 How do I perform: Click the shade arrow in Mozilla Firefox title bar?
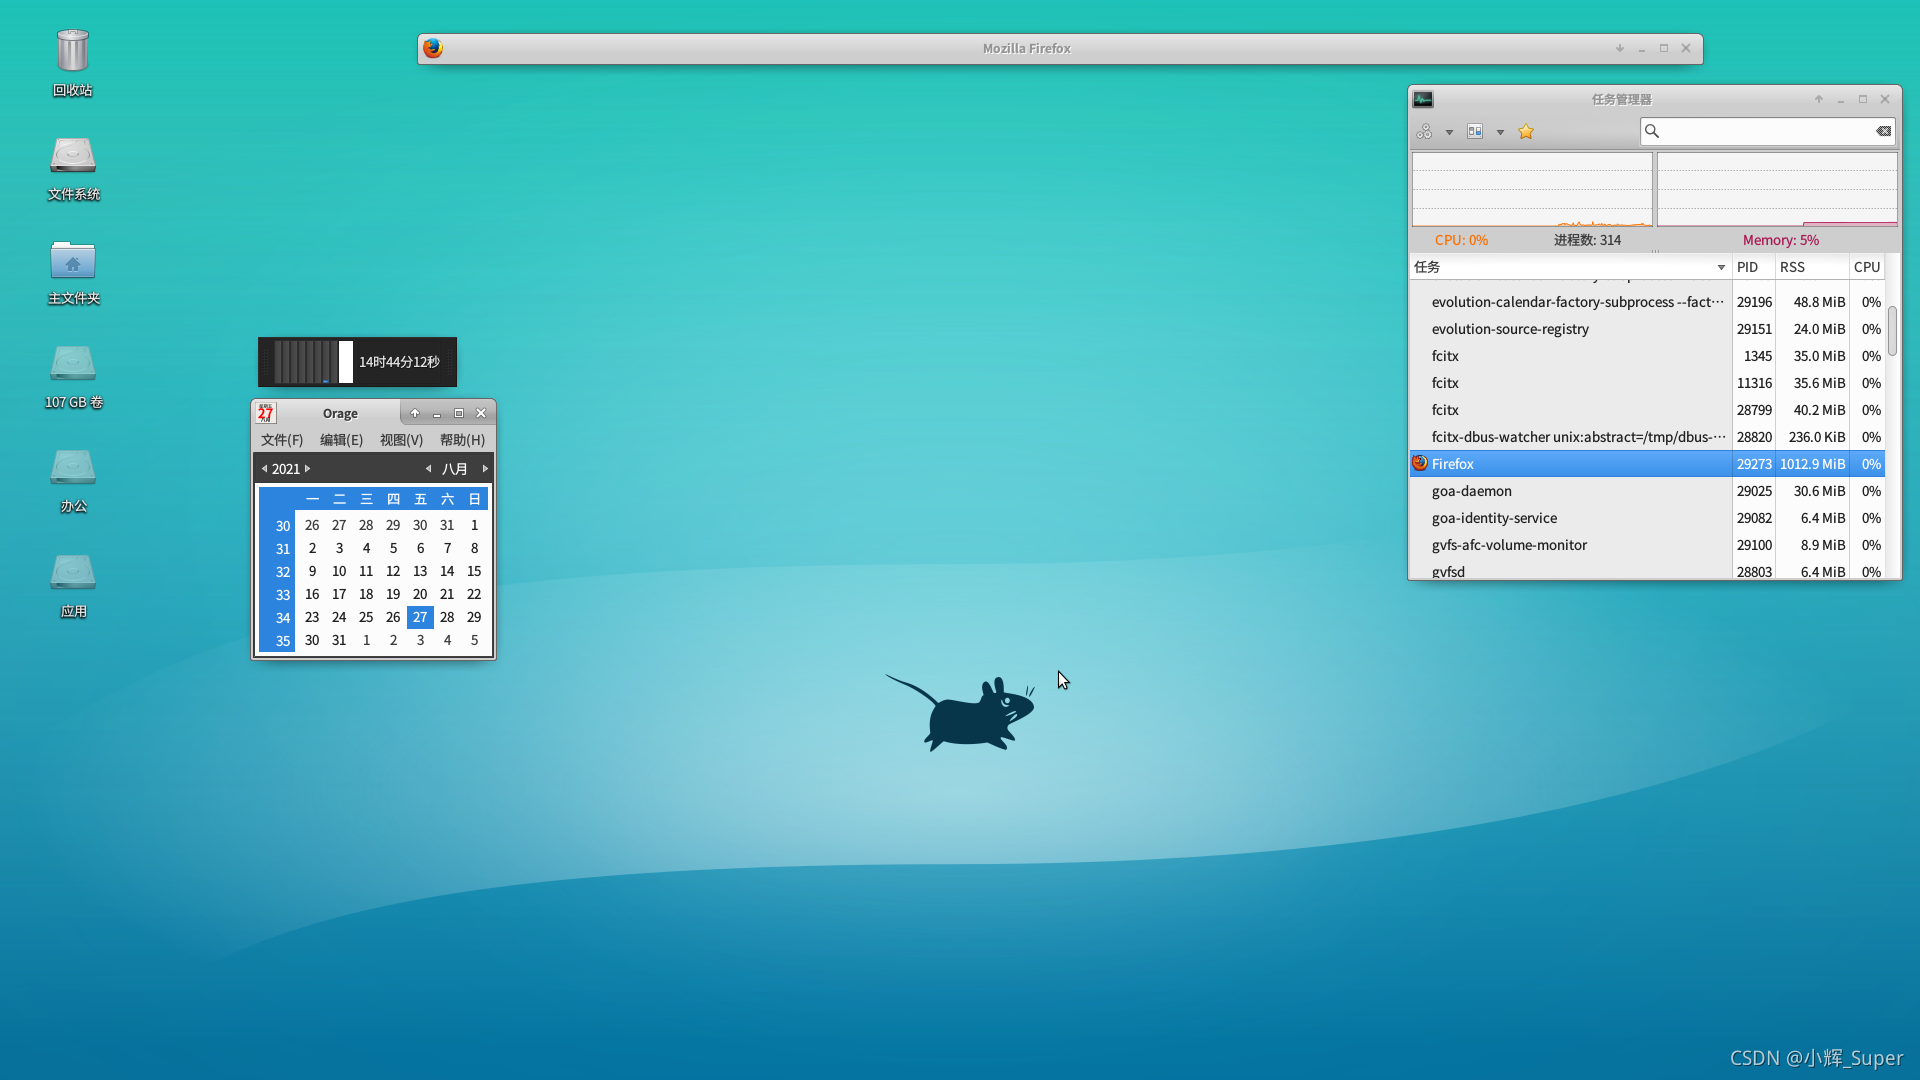tap(1620, 48)
